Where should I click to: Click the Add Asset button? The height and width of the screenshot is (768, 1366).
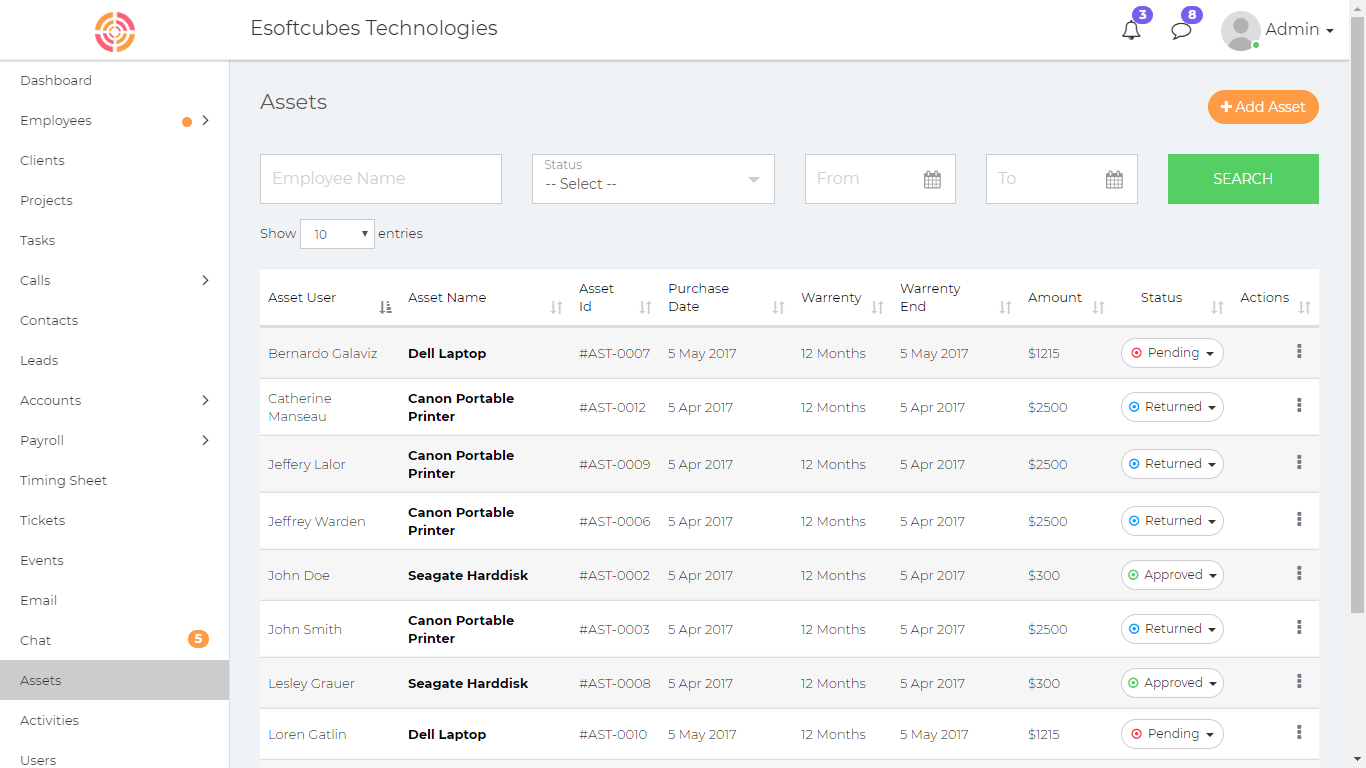pos(1263,107)
